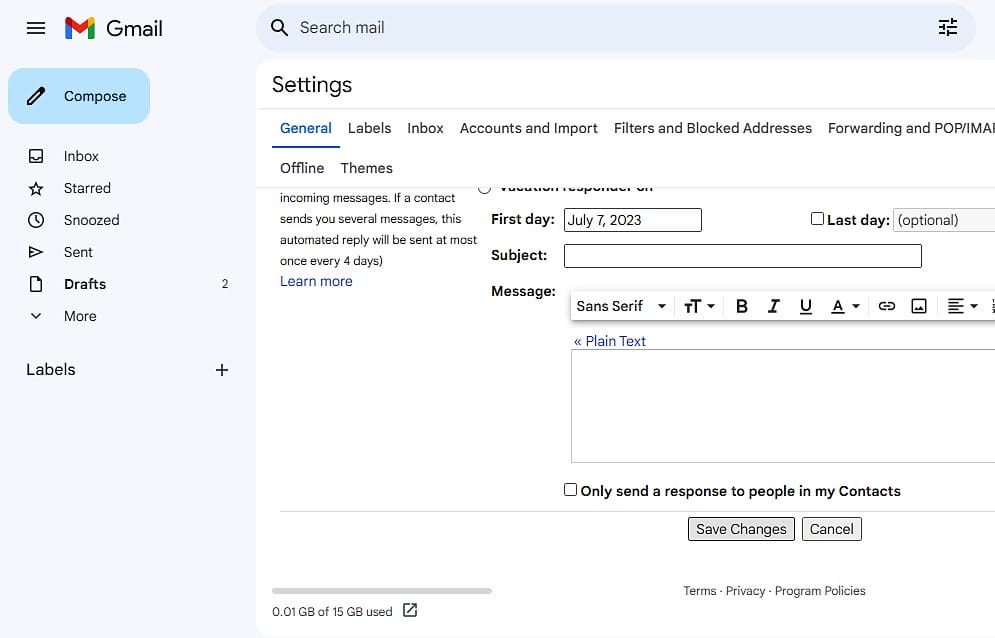The height and width of the screenshot is (638, 995).
Task: Open the Sans Serif font dropdown
Action: [620, 306]
